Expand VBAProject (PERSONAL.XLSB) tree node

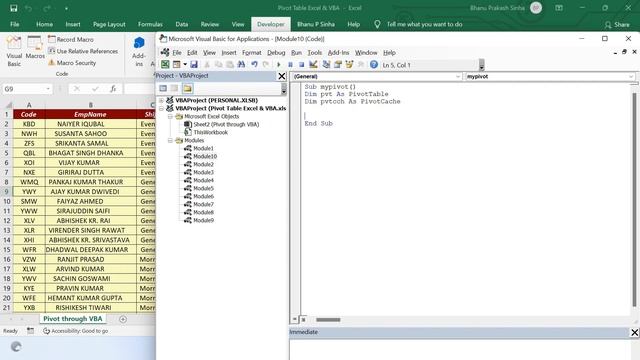pyautogui.click(x=161, y=100)
